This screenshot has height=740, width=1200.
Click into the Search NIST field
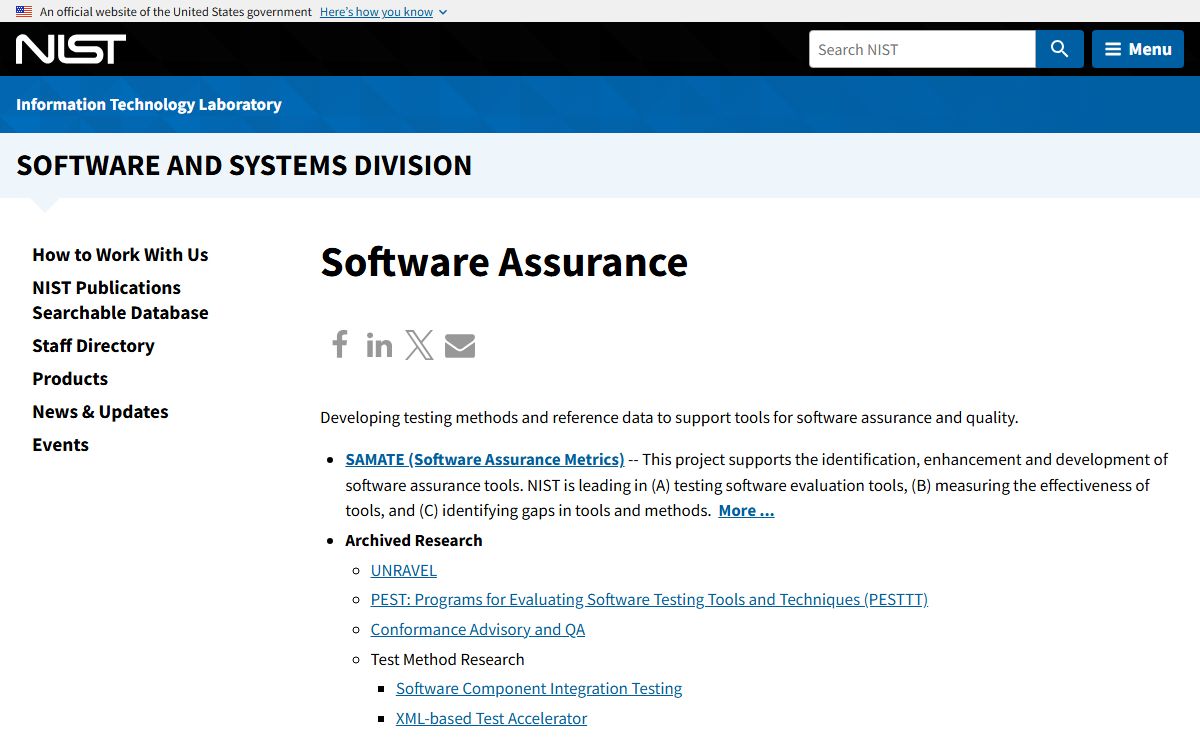[x=922, y=49]
